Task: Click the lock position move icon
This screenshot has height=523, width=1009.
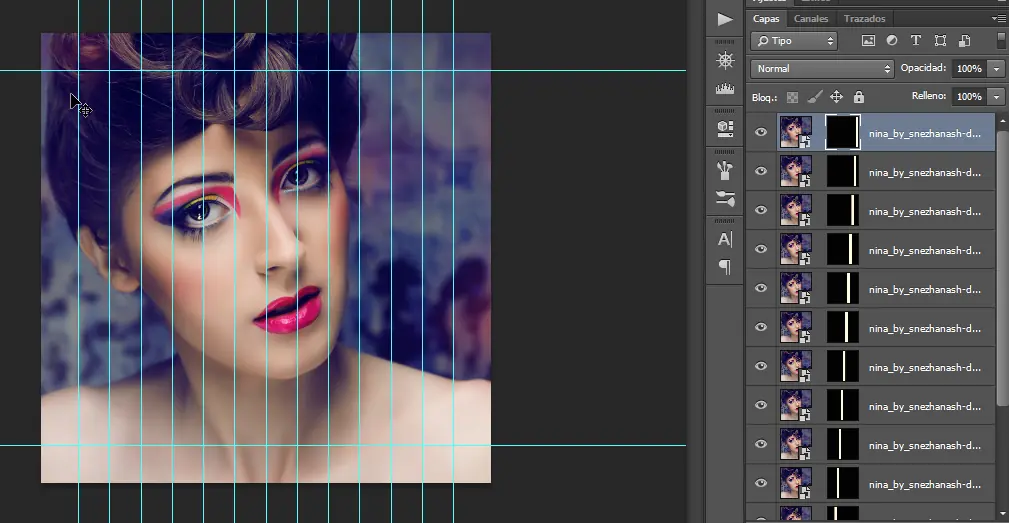Action: click(836, 97)
